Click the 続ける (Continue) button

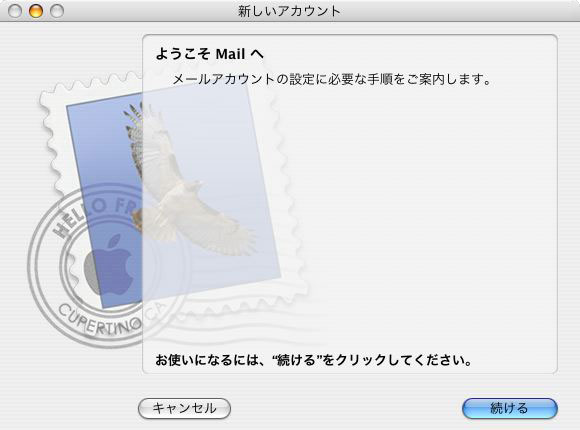coord(510,409)
